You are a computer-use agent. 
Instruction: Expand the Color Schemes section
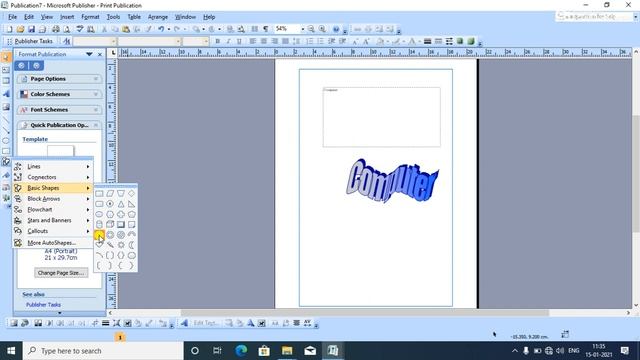[59, 94]
